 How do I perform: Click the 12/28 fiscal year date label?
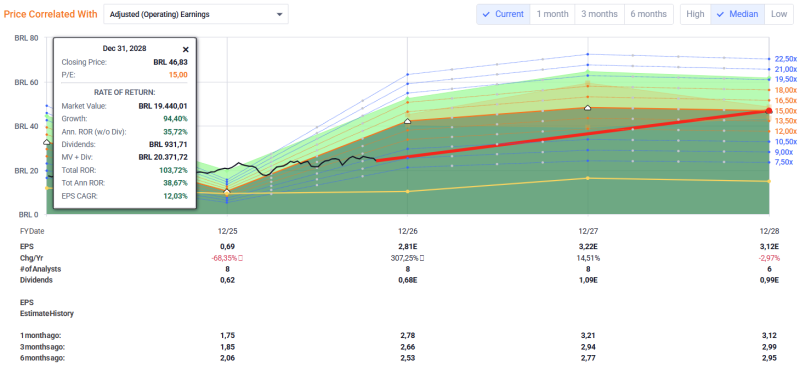[x=770, y=231]
